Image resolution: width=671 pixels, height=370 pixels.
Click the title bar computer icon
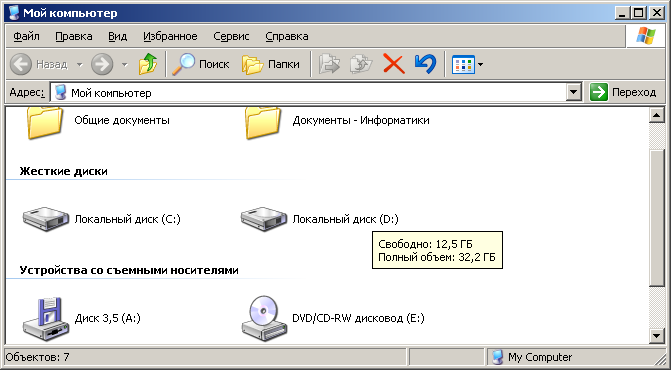click(14, 13)
